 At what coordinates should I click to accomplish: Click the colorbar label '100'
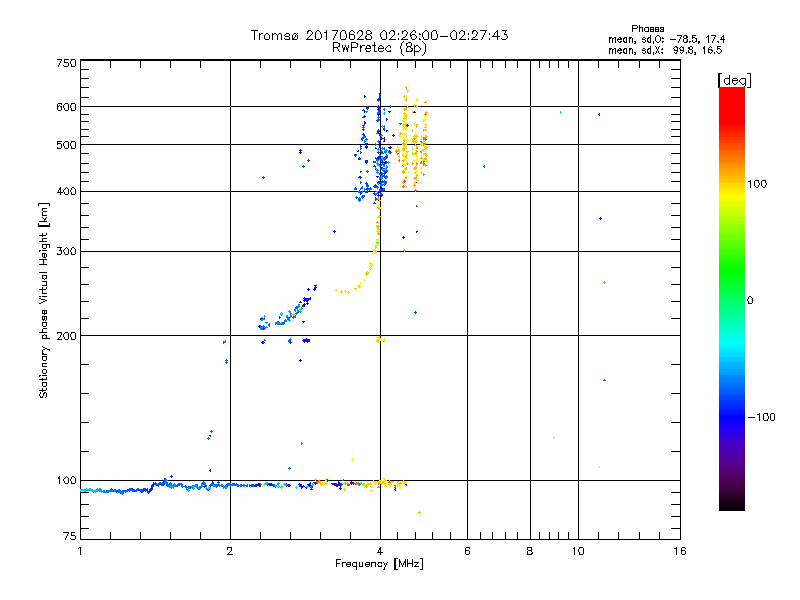tap(757, 184)
